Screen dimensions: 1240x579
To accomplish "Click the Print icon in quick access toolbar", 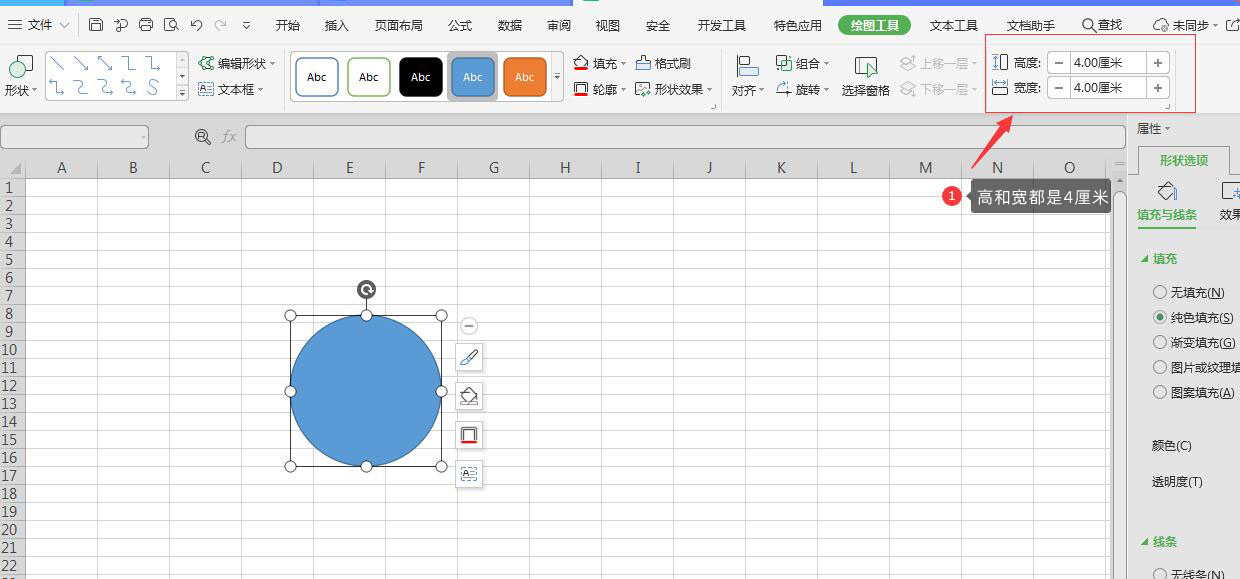I will pos(146,25).
